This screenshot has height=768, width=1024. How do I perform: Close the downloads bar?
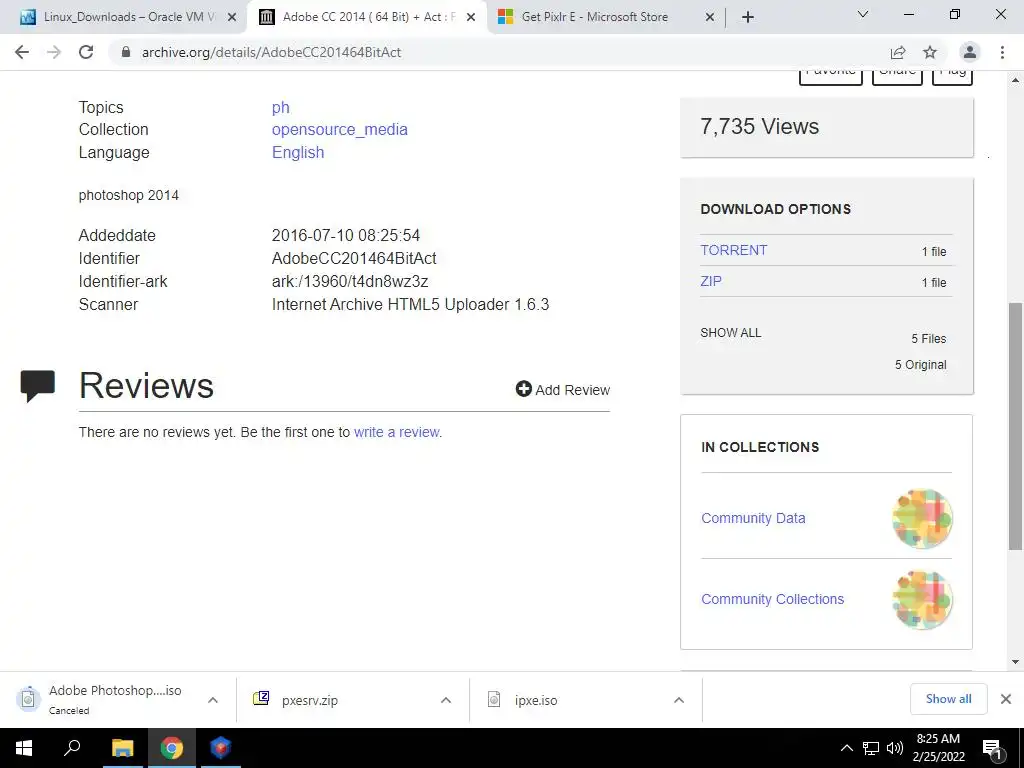click(x=1006, y=699)
